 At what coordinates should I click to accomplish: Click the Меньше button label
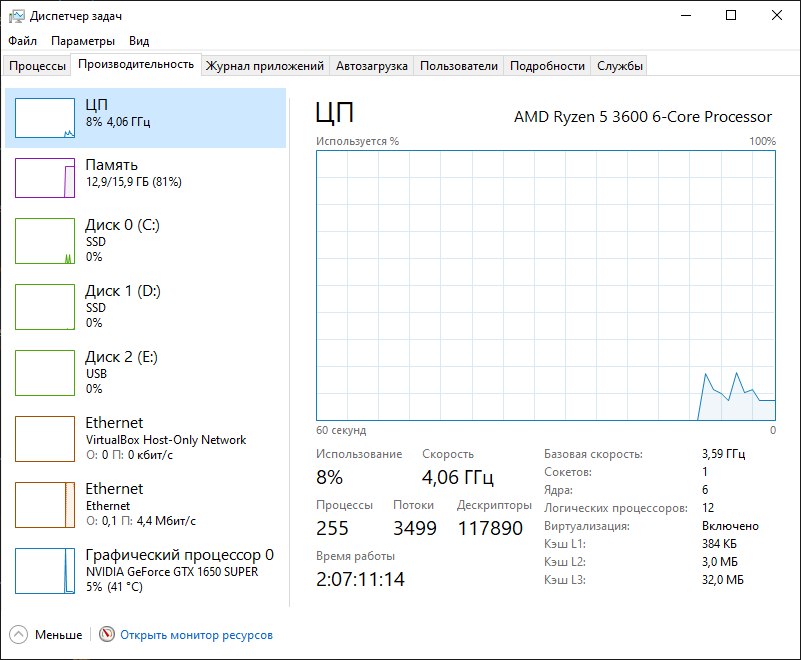58,635
